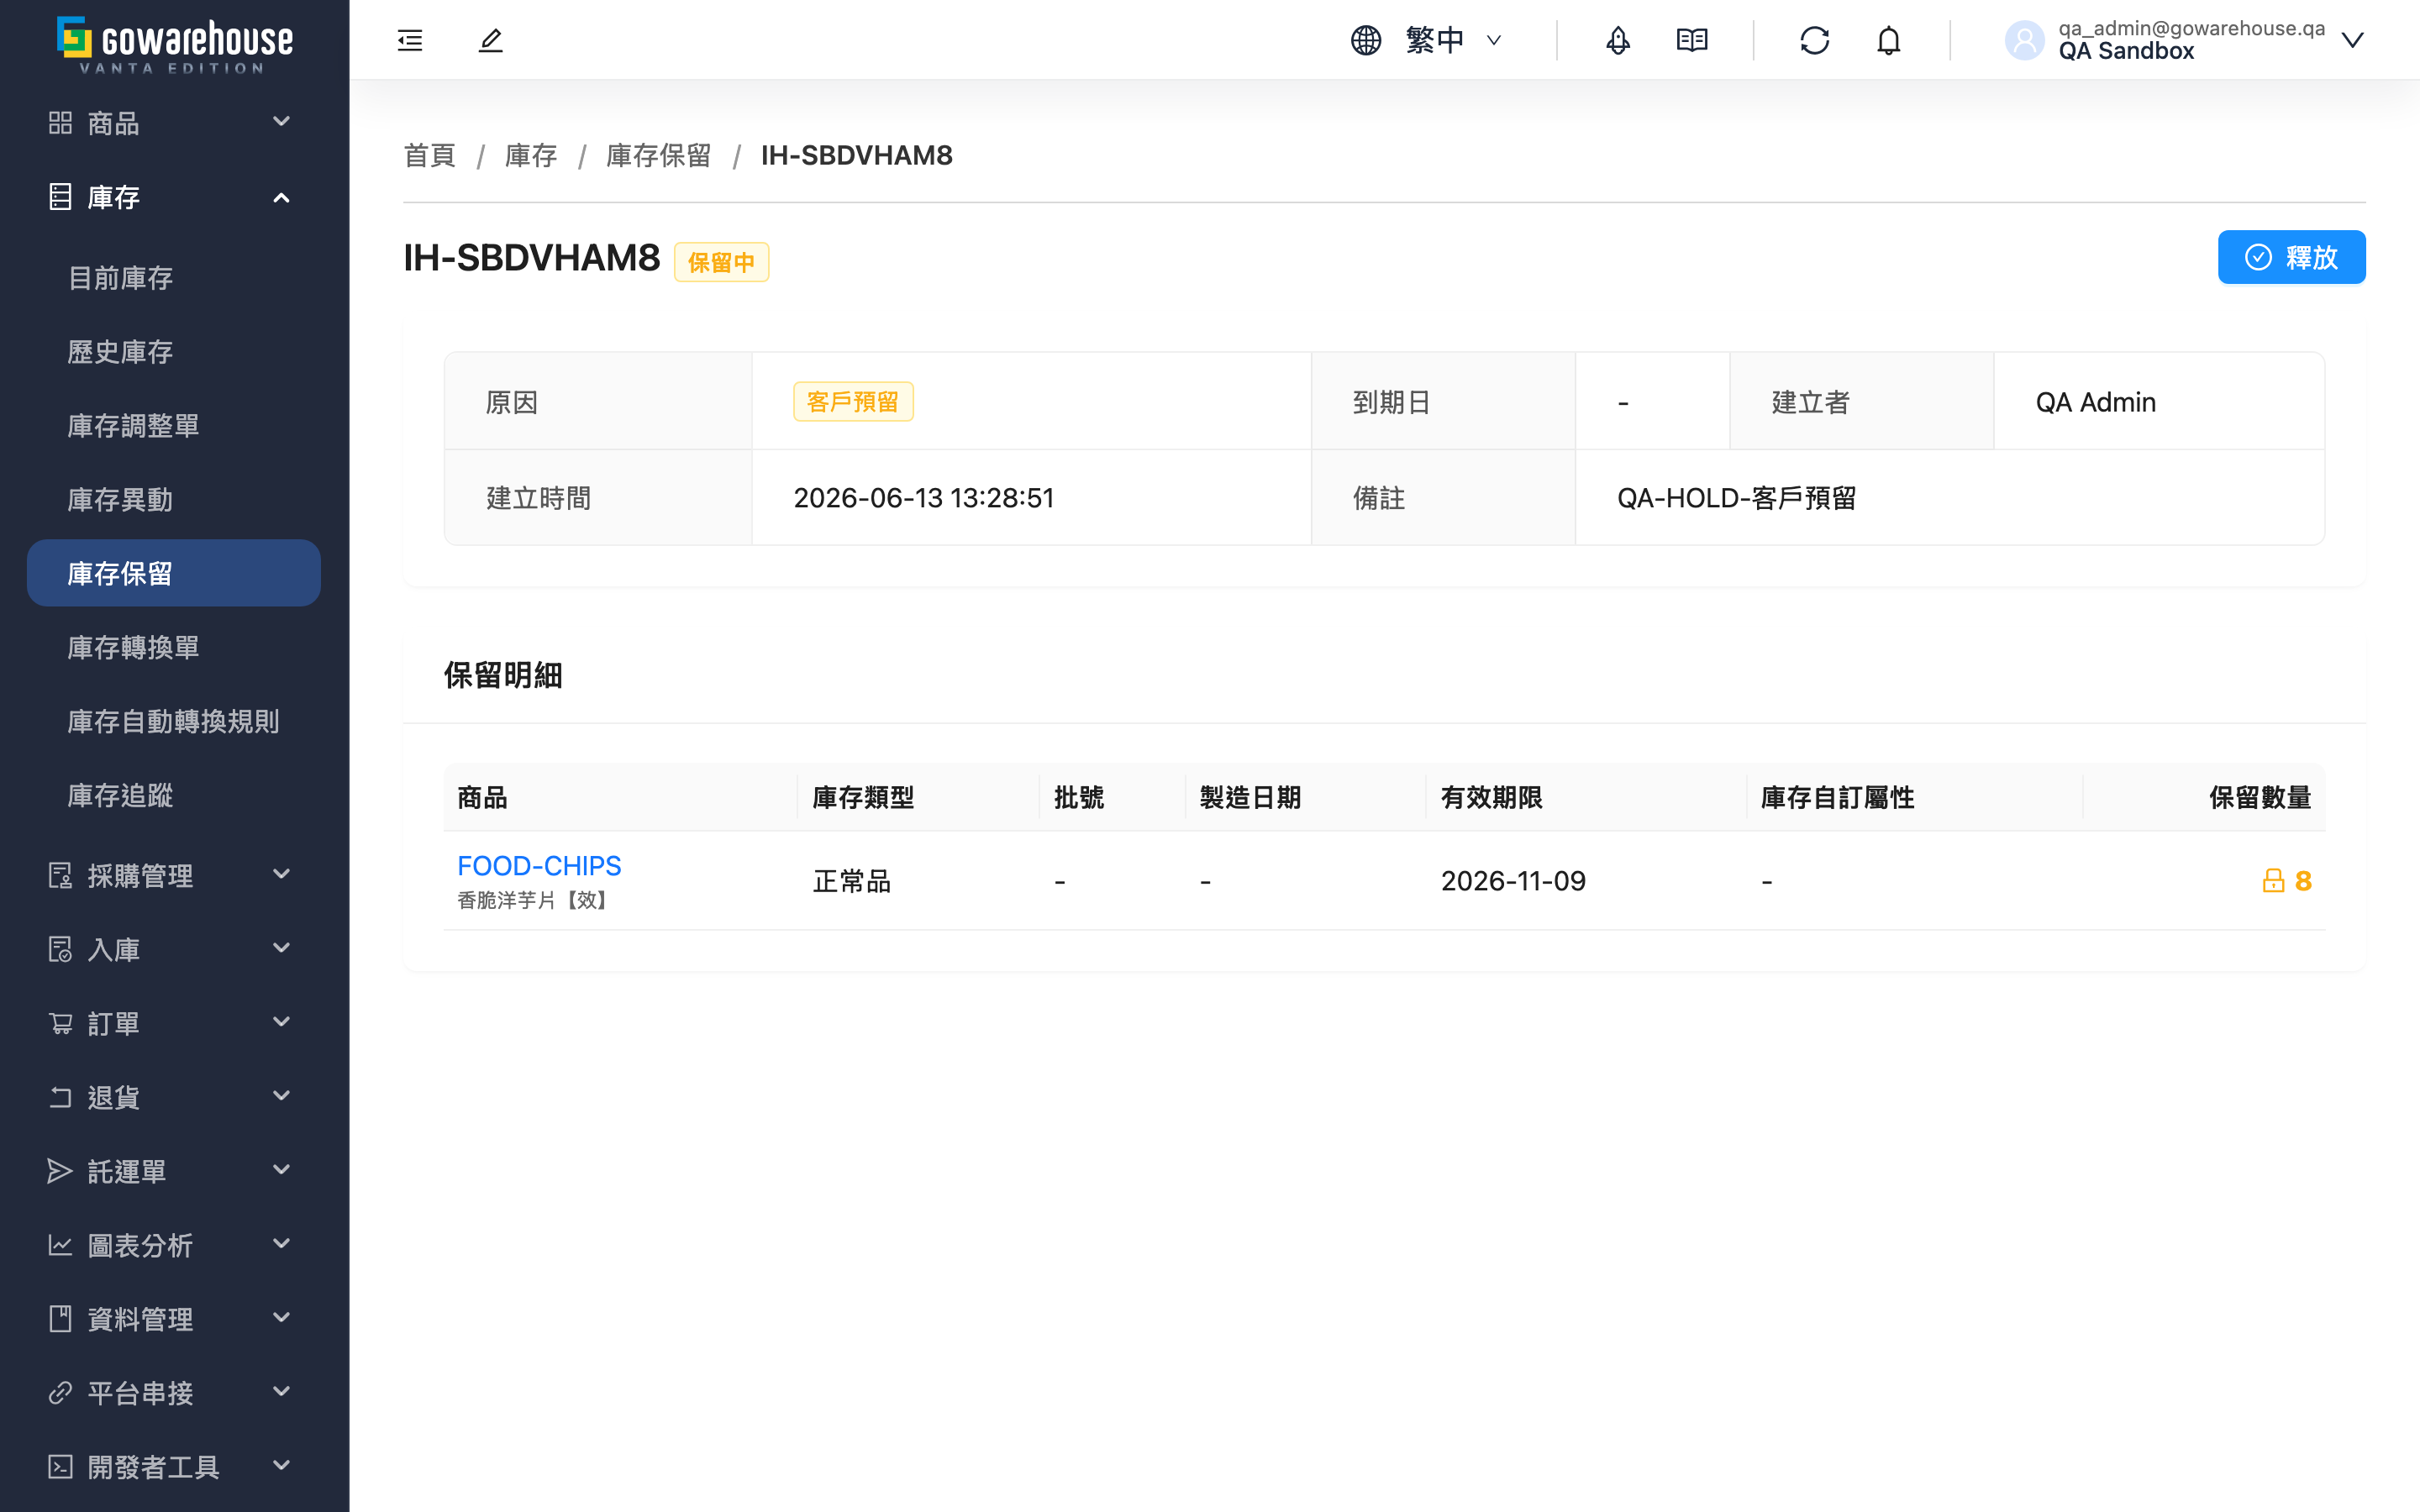Open the rocket announcements icon
Viewport: 2420px width, 1512px height.
(1618, 40)
